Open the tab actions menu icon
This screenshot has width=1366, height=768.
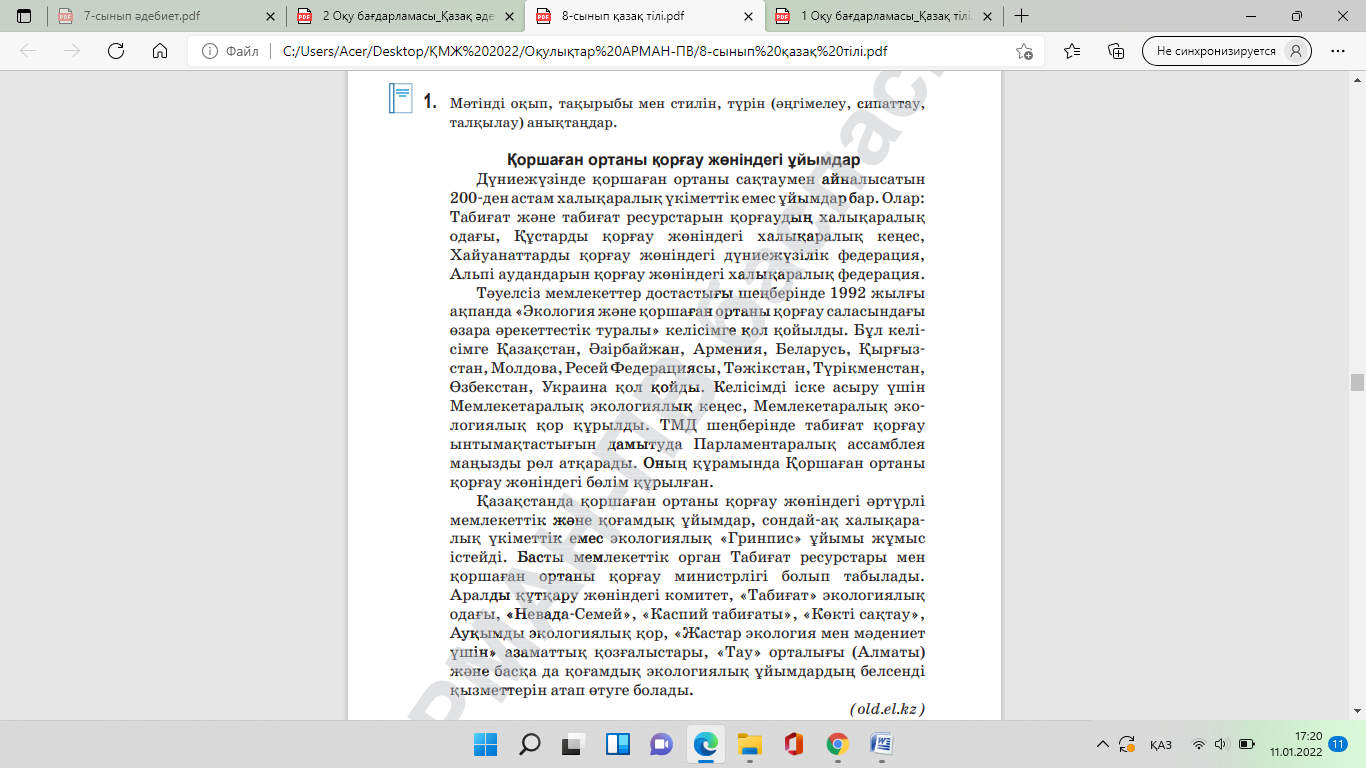tap(24, 16)
